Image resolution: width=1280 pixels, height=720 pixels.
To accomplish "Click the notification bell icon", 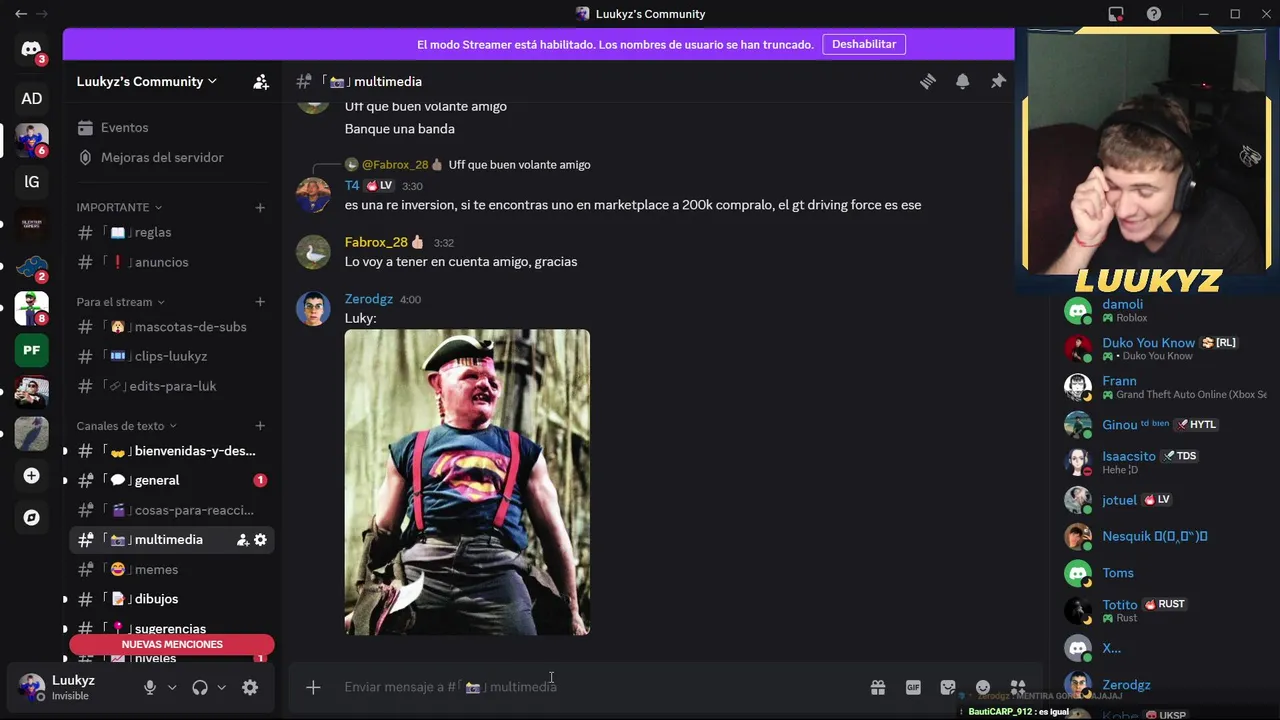I will click(x=962, y=82).
